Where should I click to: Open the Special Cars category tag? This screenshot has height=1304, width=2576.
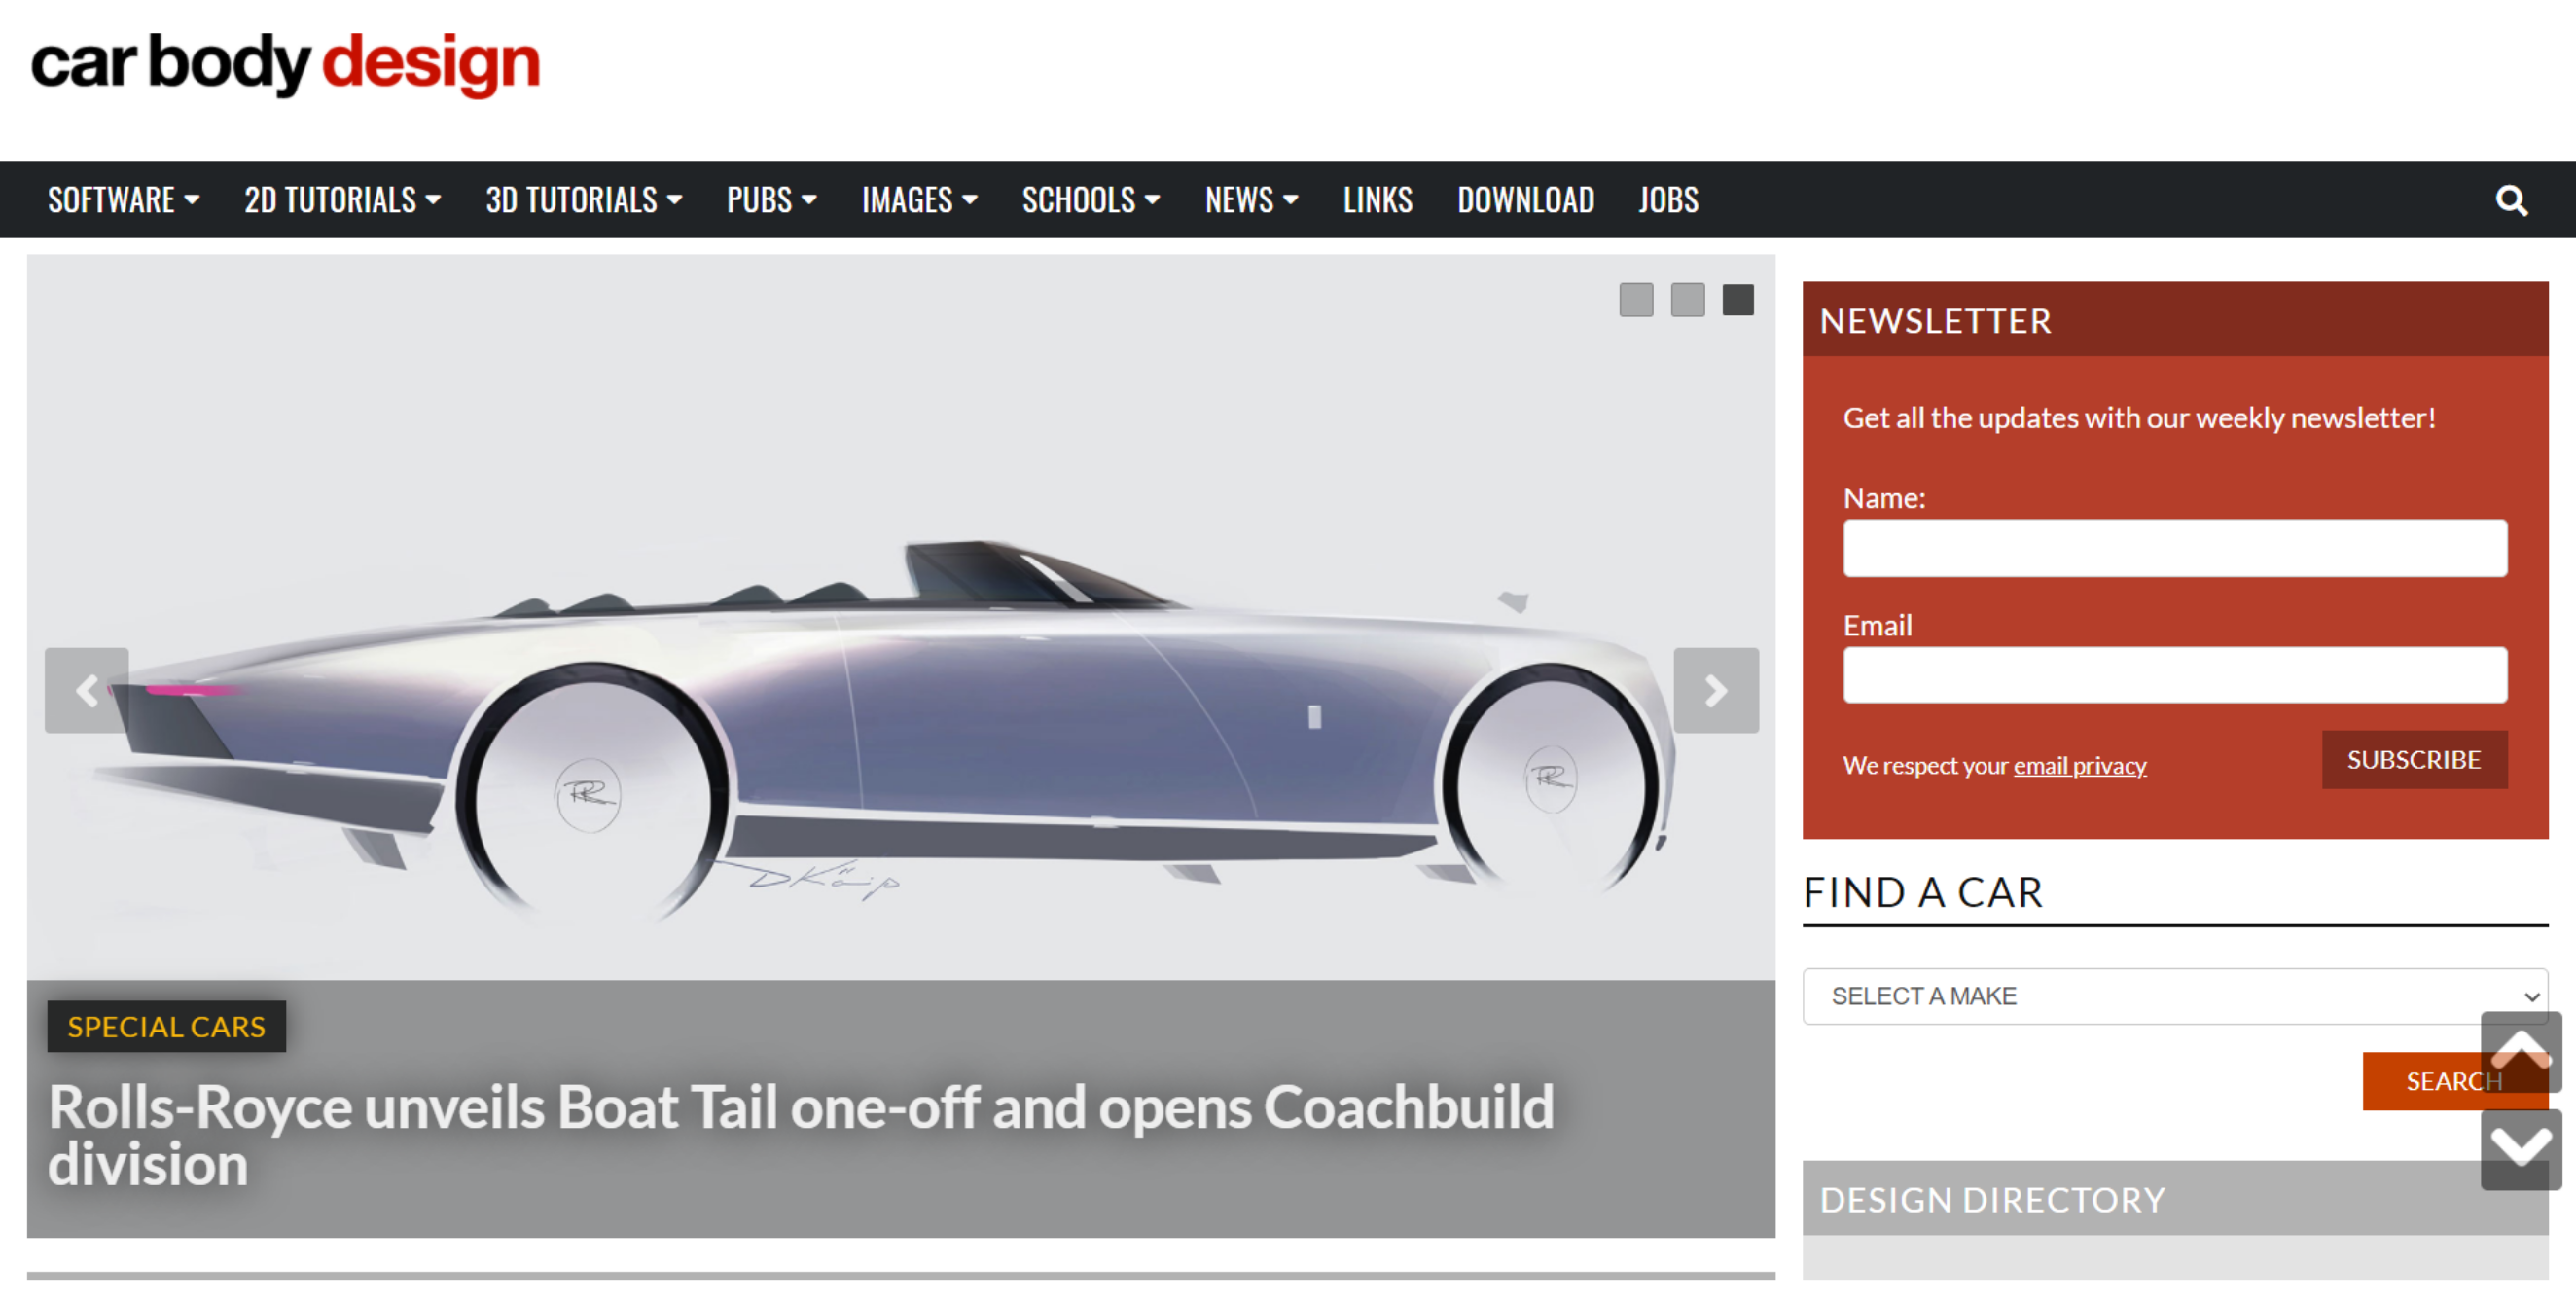tap(166, 1027)
